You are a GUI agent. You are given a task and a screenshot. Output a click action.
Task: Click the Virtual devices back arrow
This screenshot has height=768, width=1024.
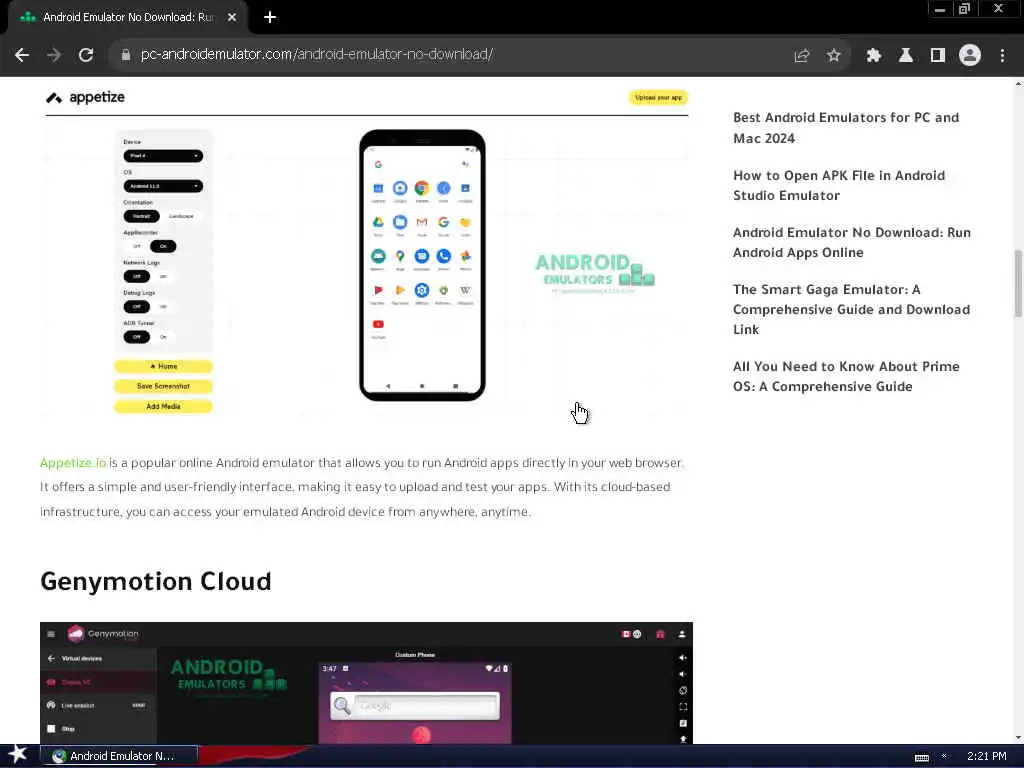pos(51,658)
